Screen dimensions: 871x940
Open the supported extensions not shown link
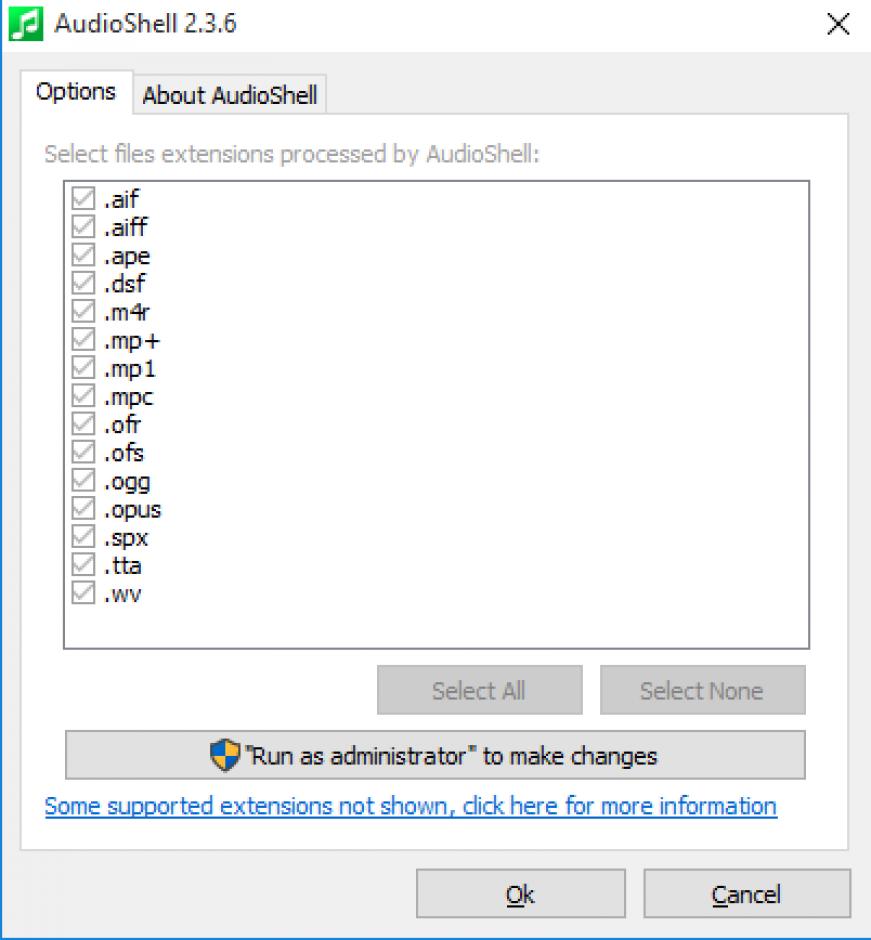(x=411, y=806)
